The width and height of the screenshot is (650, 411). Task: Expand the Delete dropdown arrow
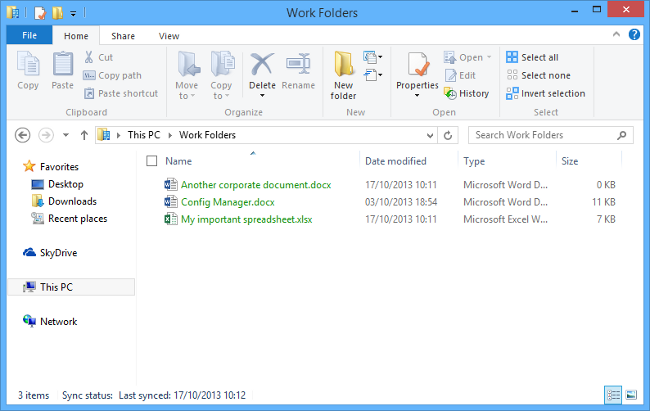[x=262, y=96]
